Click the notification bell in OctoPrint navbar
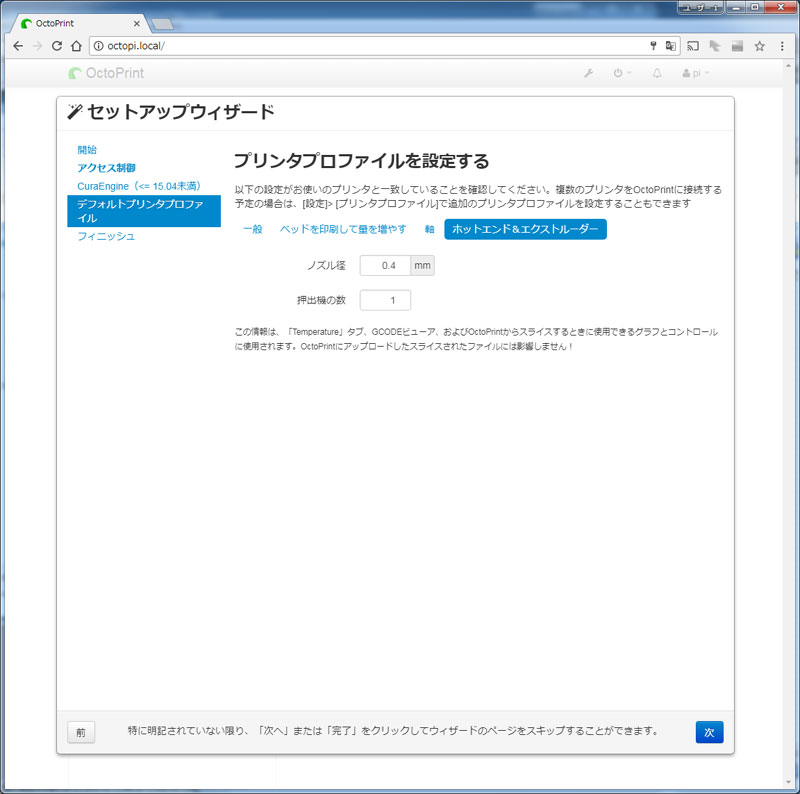 [657, 73]
